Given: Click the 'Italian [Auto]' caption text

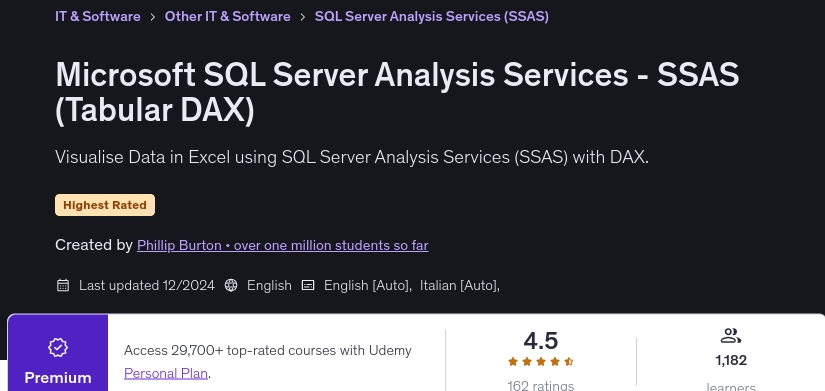Looking at the screenshot, I should 460,285.
